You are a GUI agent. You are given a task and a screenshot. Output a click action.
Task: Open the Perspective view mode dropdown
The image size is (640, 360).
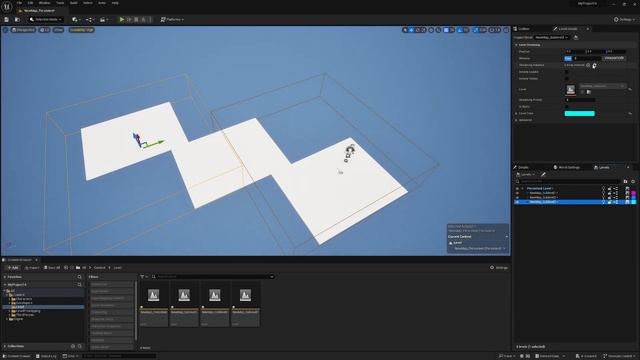point(23,30)
